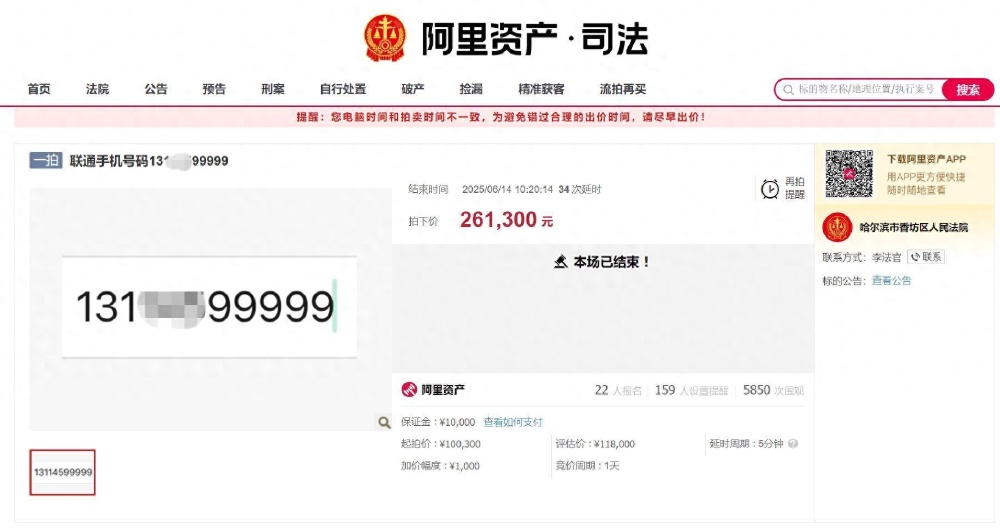The image size is (1000, 529).
Task: Click the search magnifier icon in the search box
Action: (788, 89)
